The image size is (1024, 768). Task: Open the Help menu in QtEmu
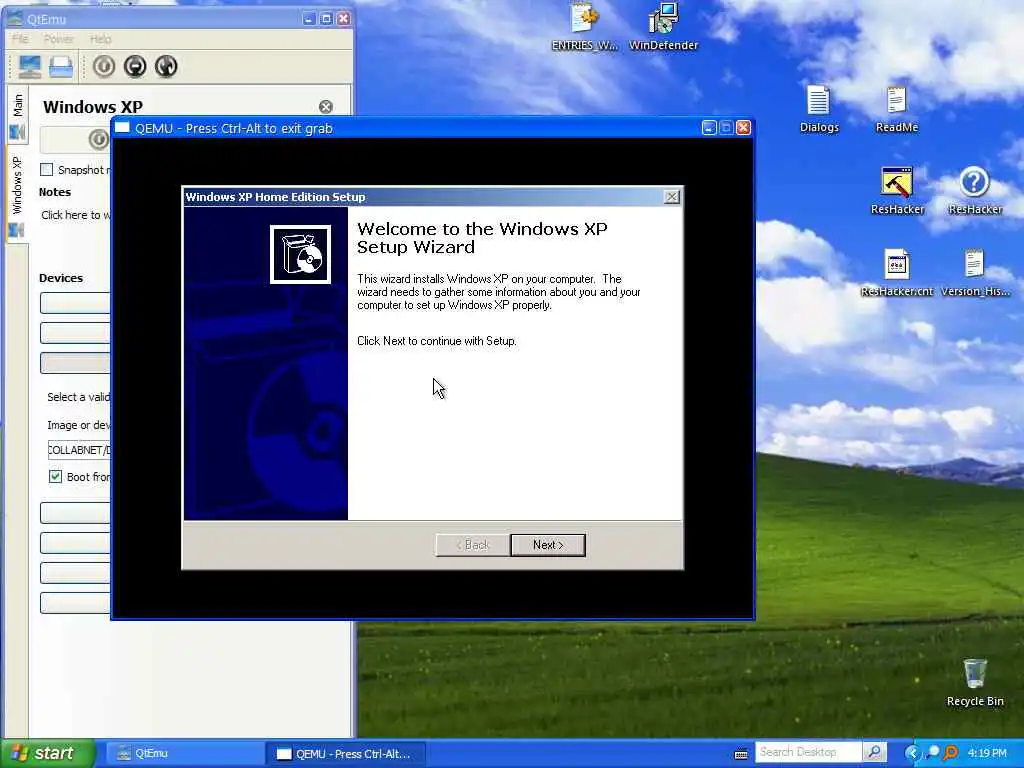[x=101, y=39]
